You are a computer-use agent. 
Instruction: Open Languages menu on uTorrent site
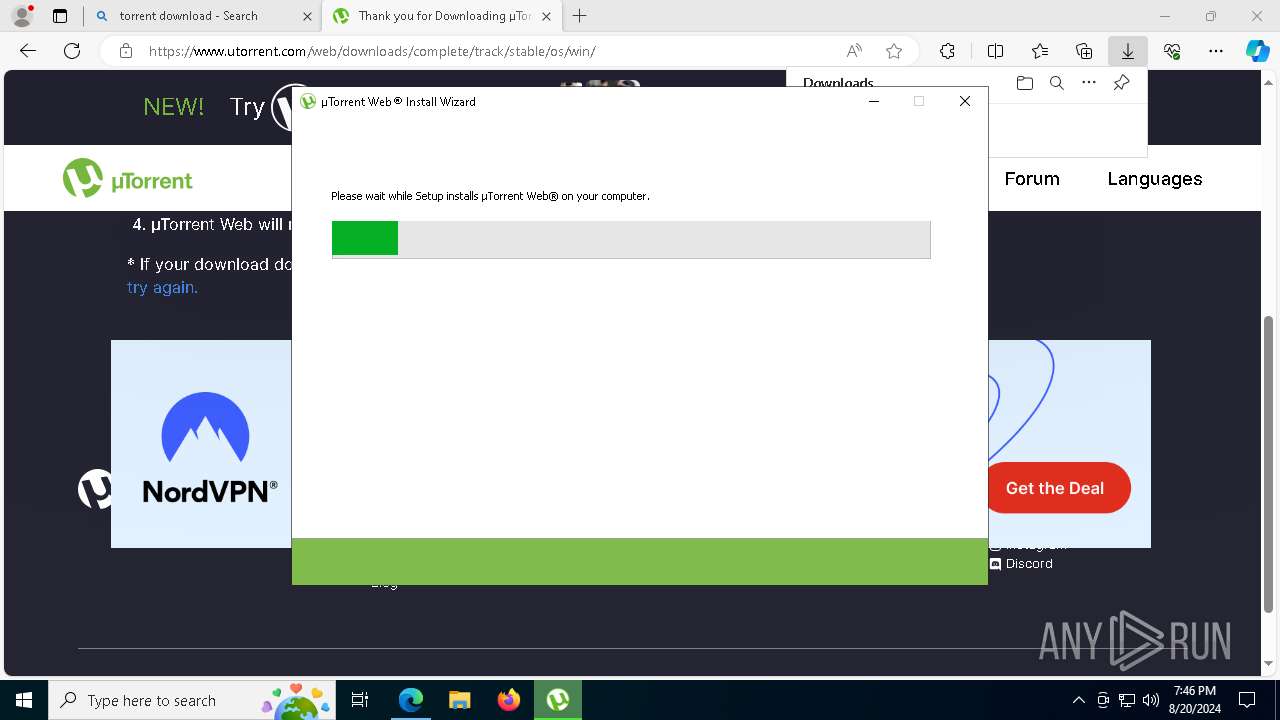[1154, 179]
